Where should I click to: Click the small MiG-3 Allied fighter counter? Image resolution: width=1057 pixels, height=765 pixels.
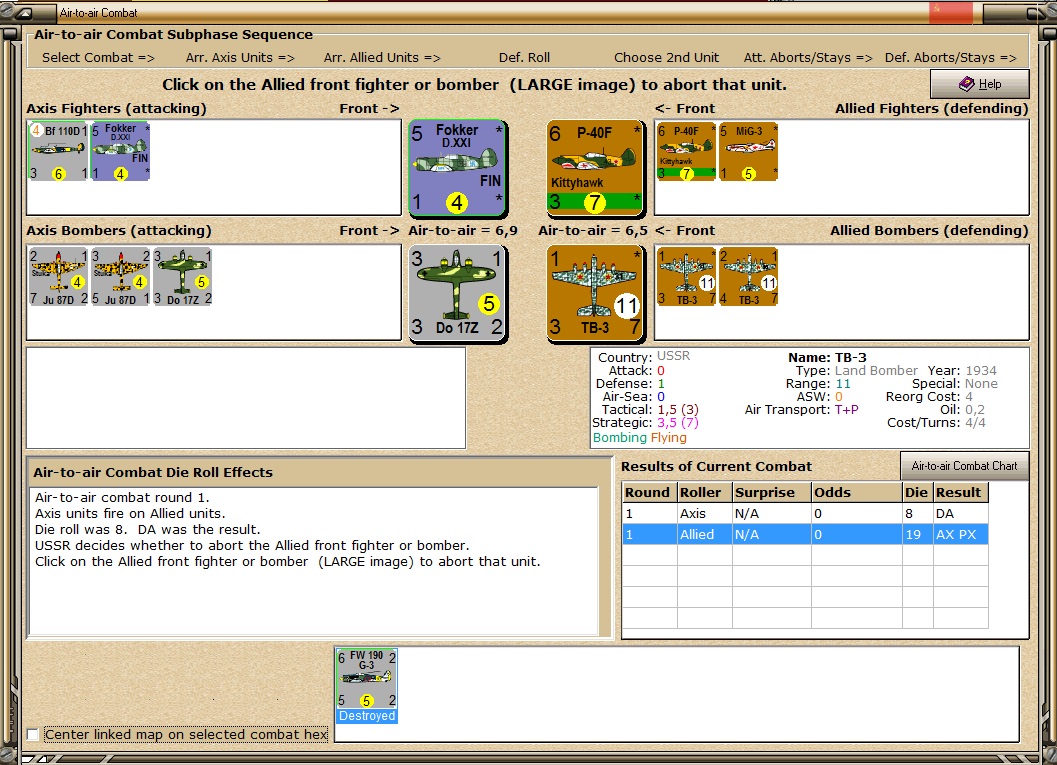click(748, 152)
